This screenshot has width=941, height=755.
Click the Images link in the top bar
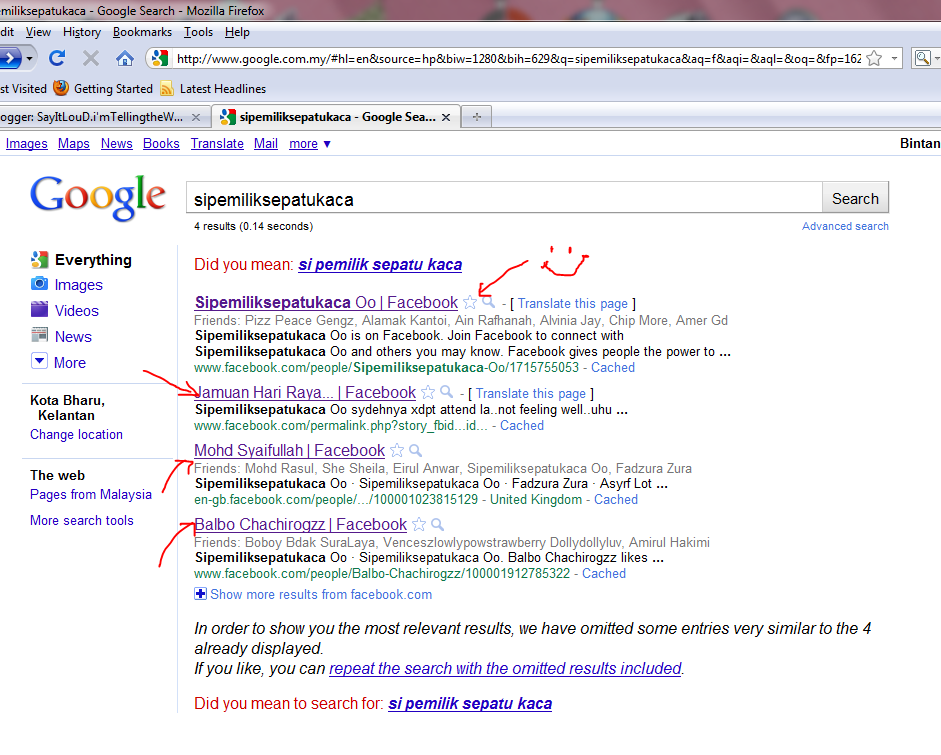26,143
